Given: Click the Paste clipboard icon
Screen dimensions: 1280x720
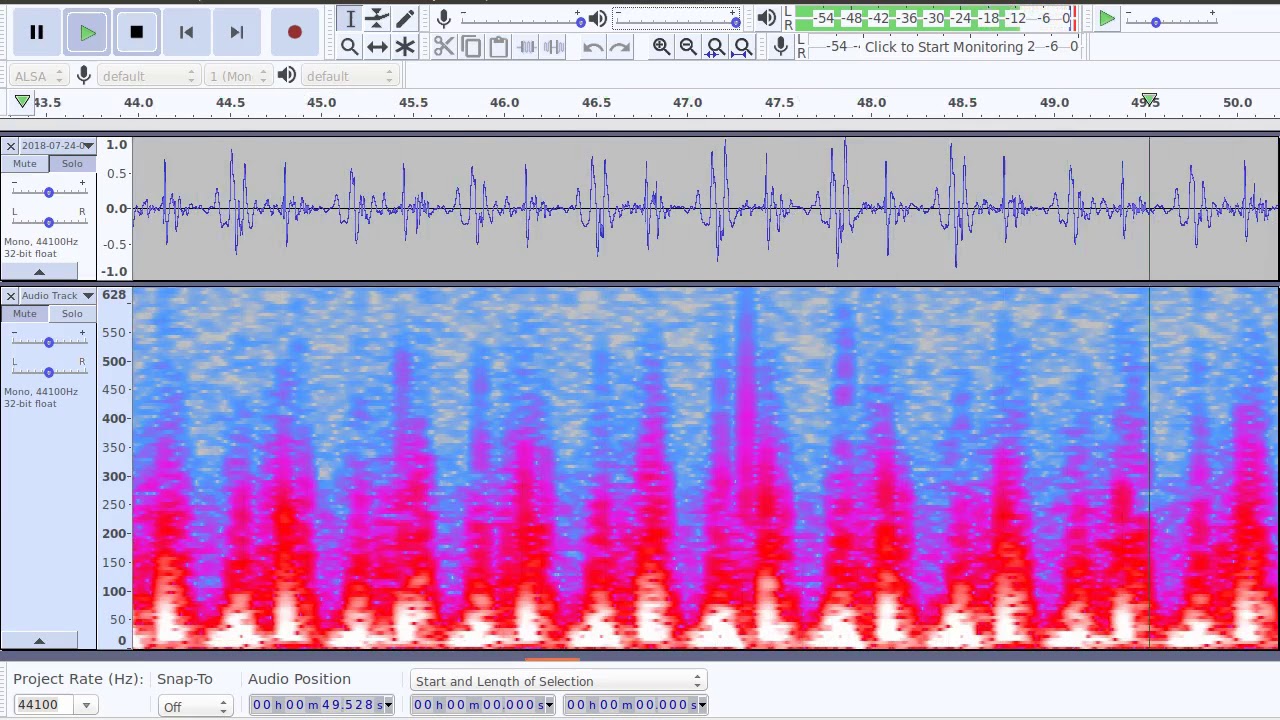Looking at the screenshot, I should (x=498, y=46).
